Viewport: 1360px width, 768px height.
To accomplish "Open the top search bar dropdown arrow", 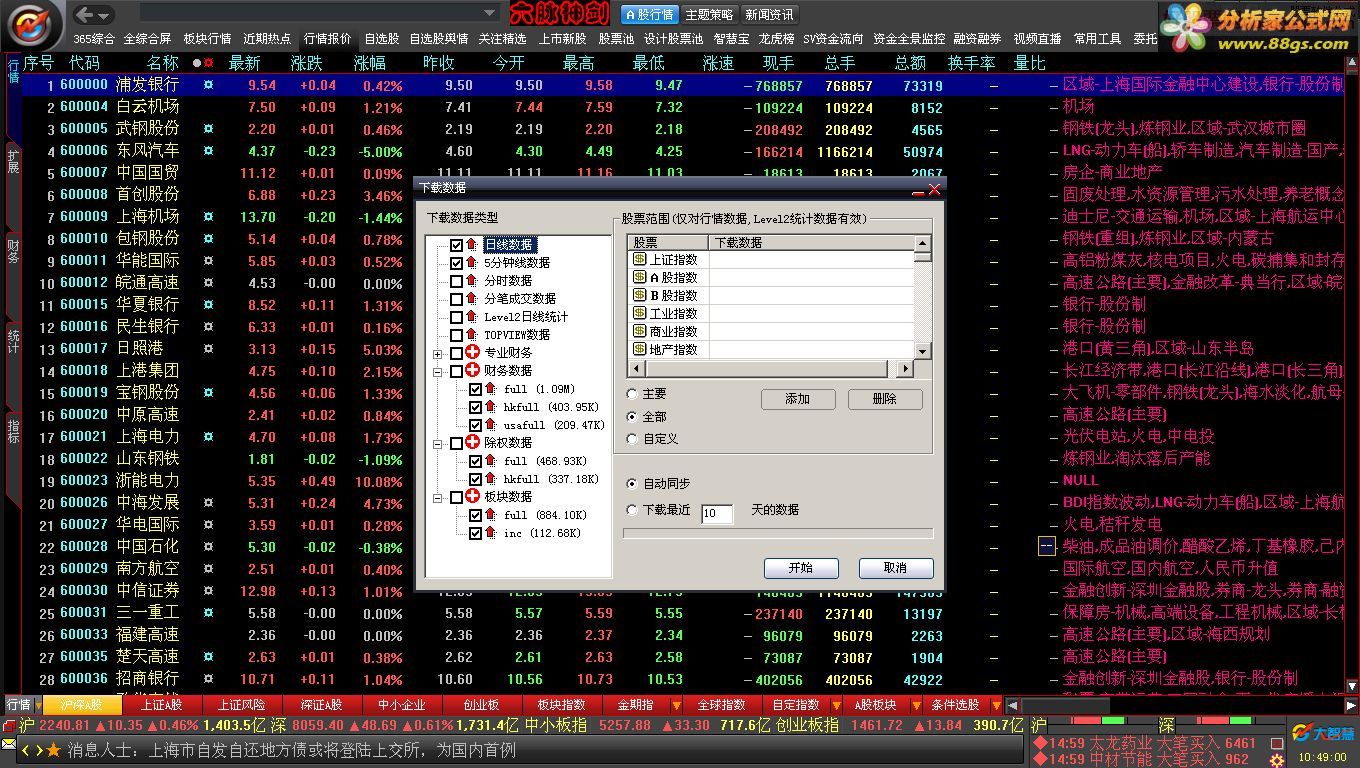I will coord(490,14).
